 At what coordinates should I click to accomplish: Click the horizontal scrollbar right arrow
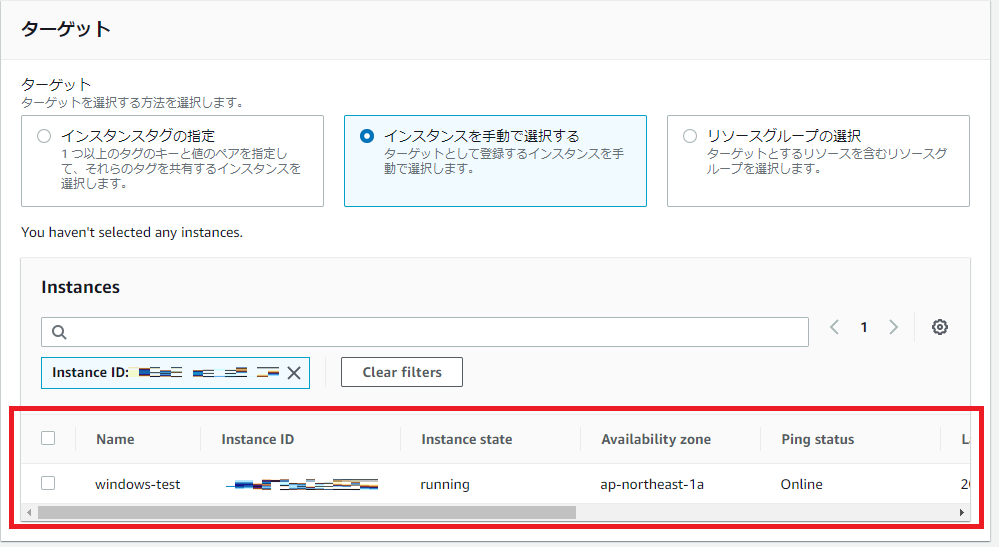(962, 513)
